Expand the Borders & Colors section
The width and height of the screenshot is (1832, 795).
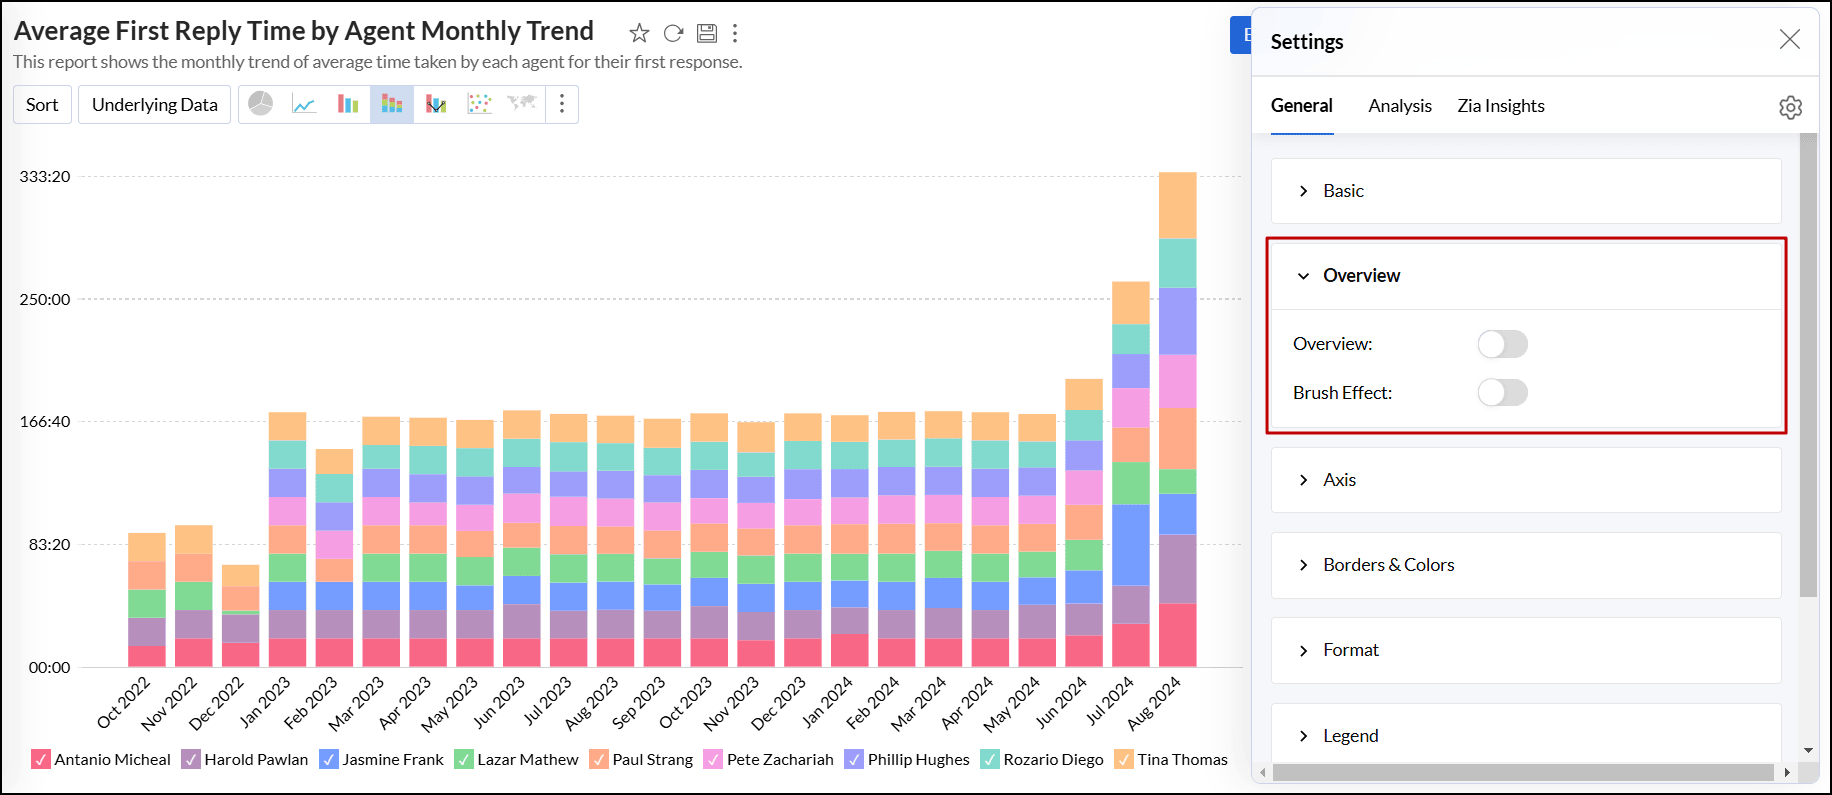click(1388, 565)
